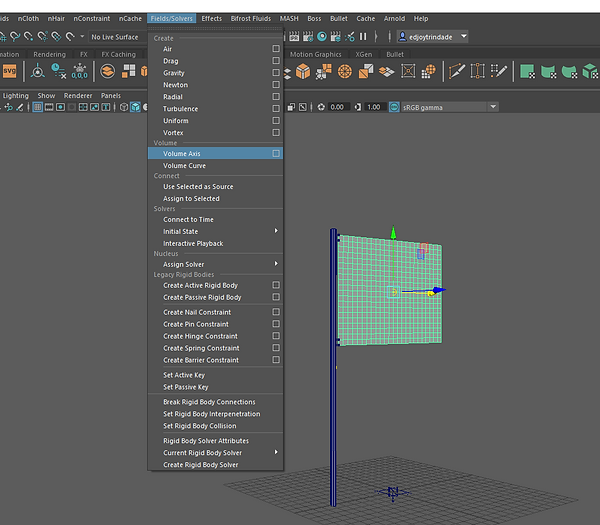Select the polygon pen draw shelf icon
This screenshot has width=600, height=525.
pyautogui.click(x=457, y=71)
